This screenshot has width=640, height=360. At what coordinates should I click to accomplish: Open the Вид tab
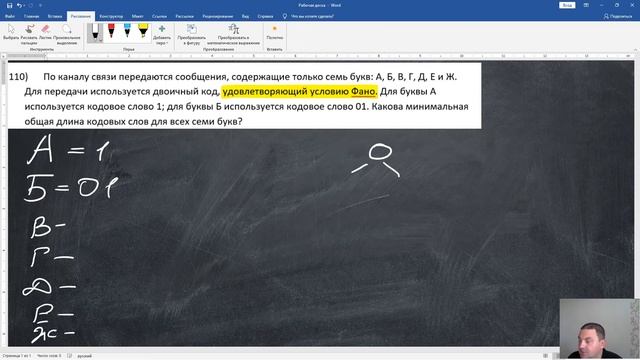(245, 16)
